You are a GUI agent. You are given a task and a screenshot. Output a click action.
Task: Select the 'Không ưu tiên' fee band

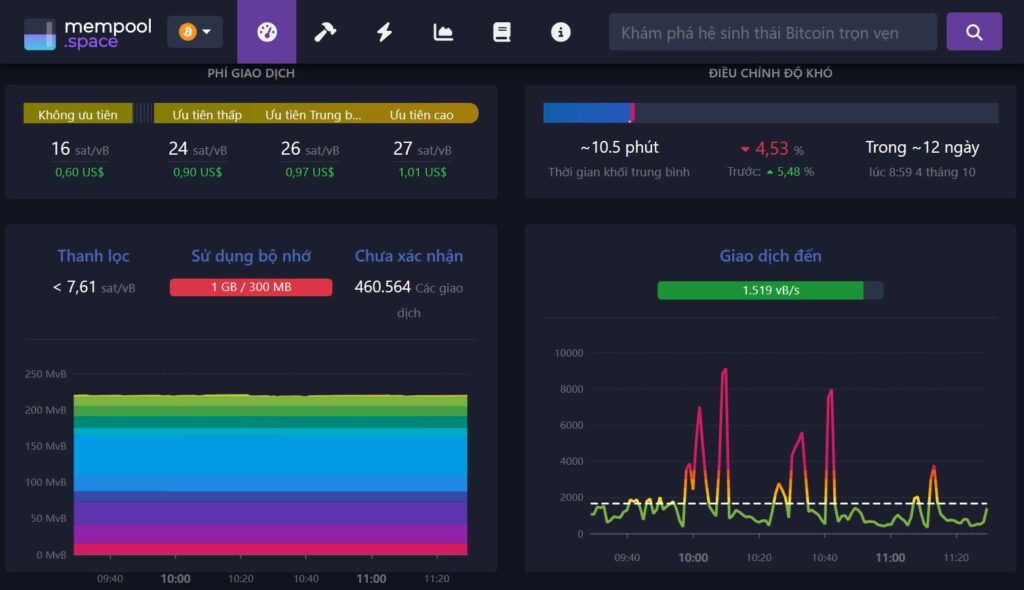pos(78,114)
